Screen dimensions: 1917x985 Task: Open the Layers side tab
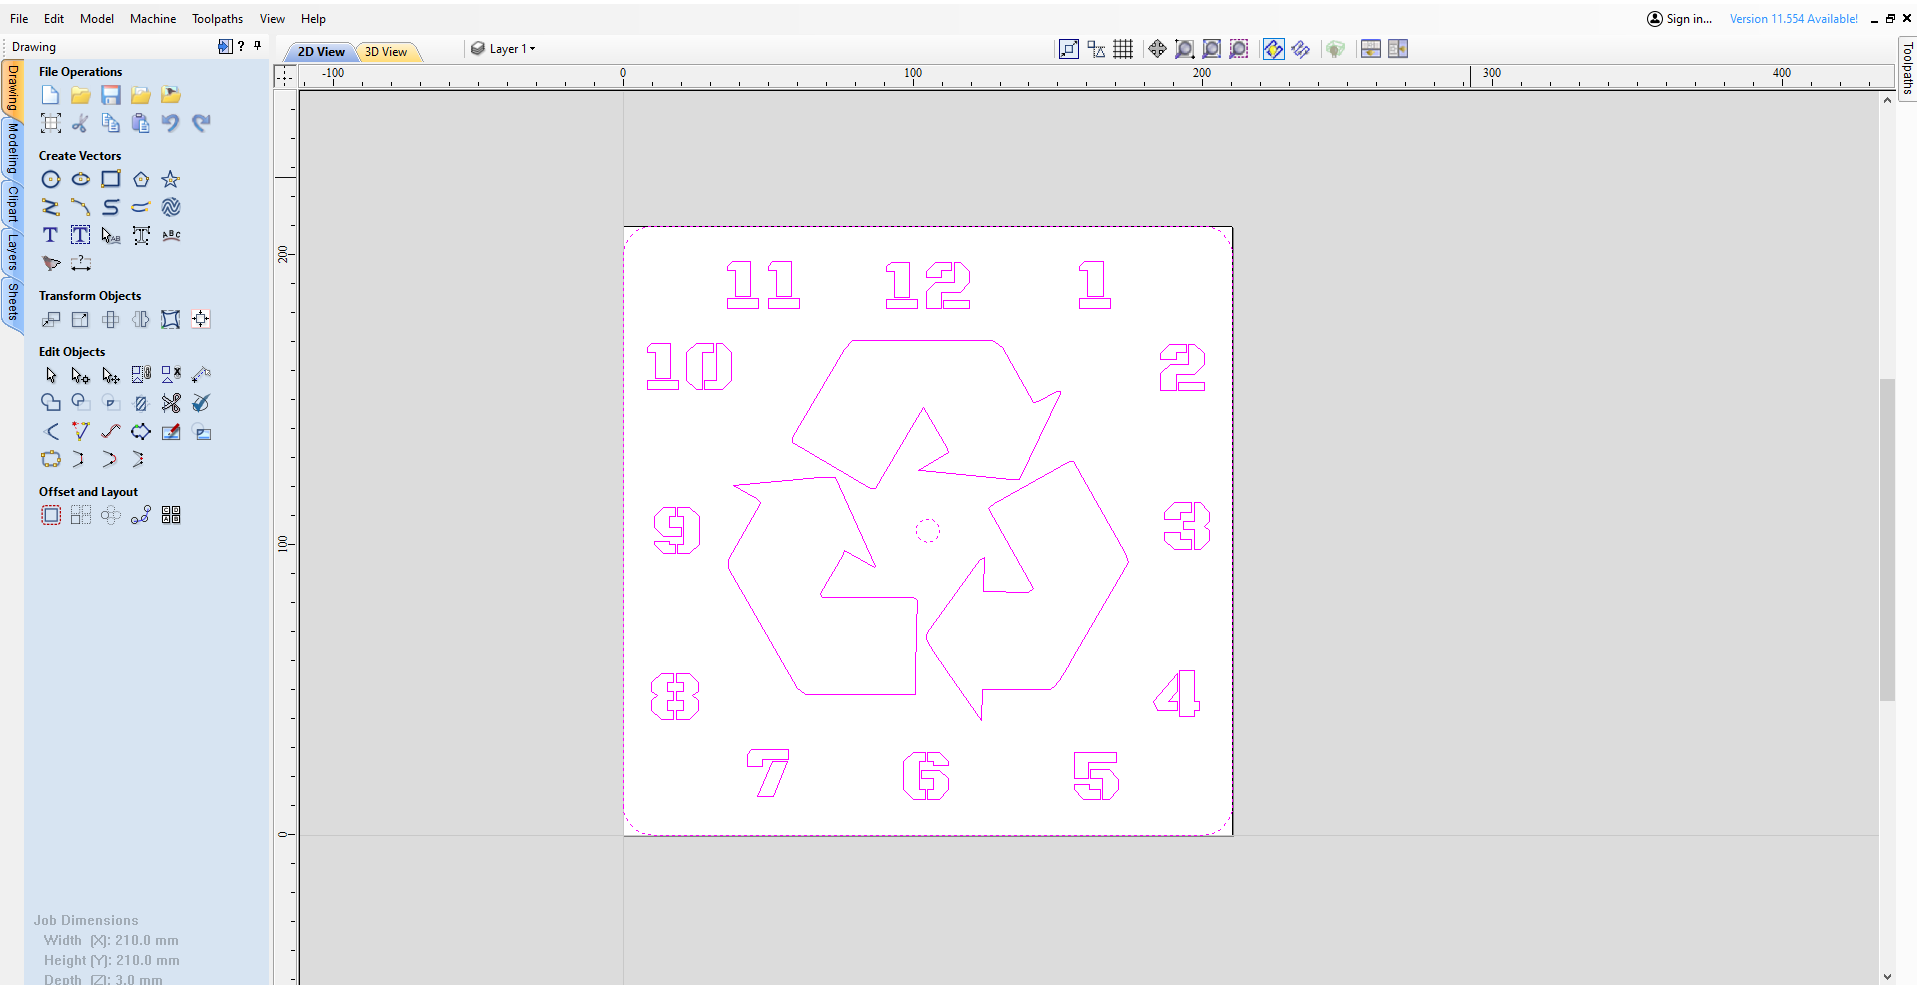12,252
